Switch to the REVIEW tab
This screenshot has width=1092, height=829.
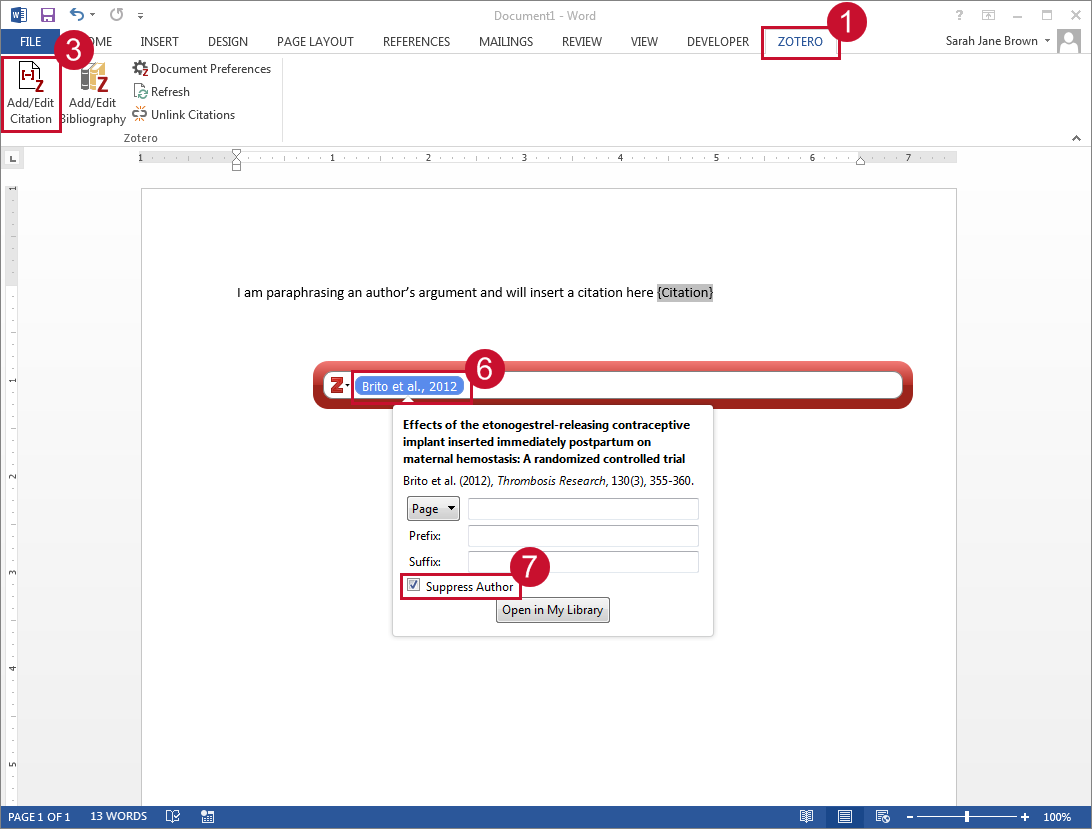582,42
